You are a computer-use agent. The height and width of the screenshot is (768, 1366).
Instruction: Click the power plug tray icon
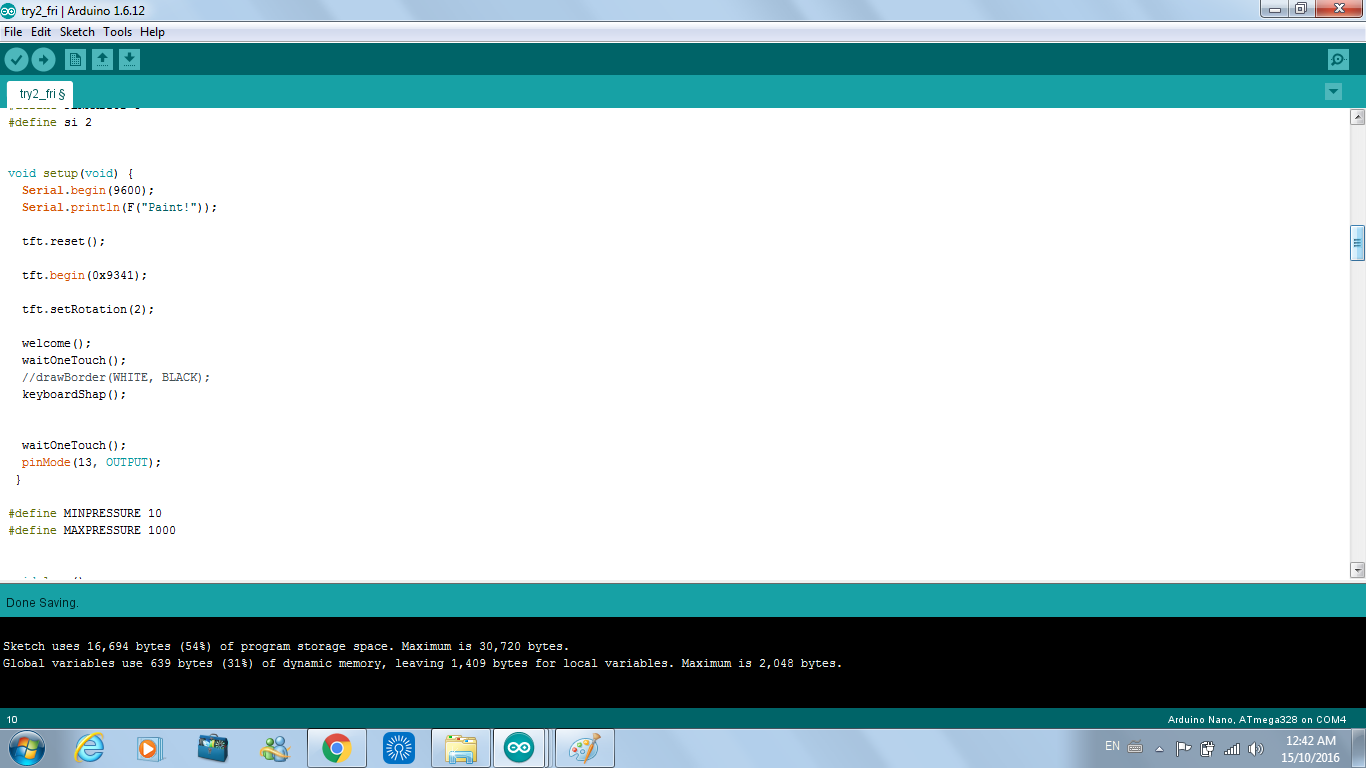point(1207,748)
